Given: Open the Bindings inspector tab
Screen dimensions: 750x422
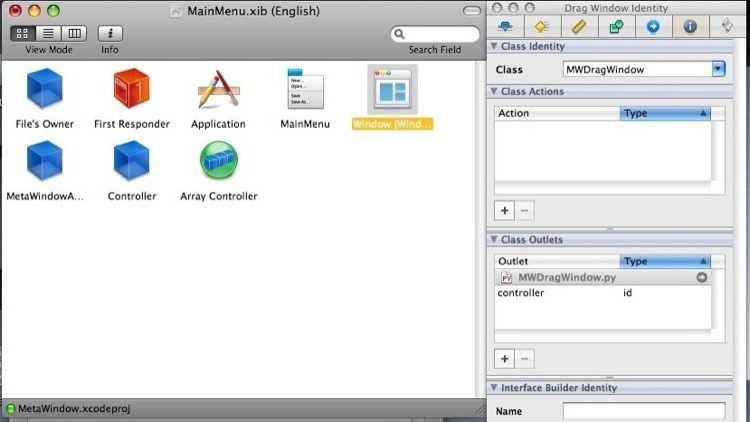Looking at the screenshot, I should tap(616, 26).
